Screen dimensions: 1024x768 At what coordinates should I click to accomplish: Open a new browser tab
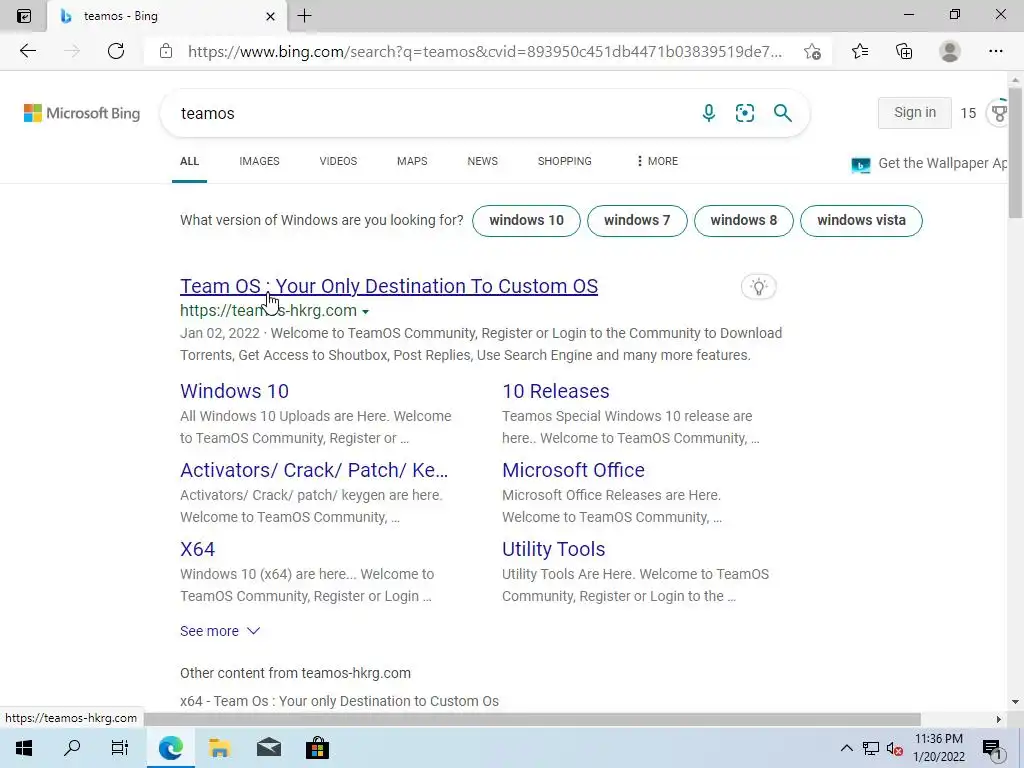pos(304,16)
